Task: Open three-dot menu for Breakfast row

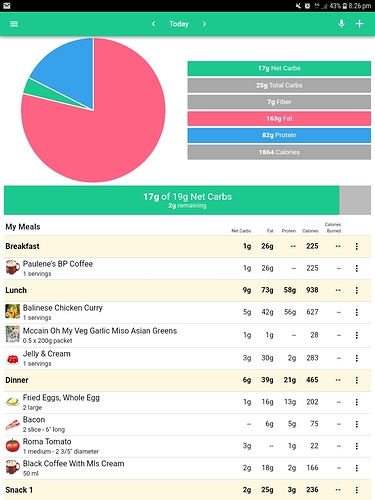Action: [x=357, y=246]
